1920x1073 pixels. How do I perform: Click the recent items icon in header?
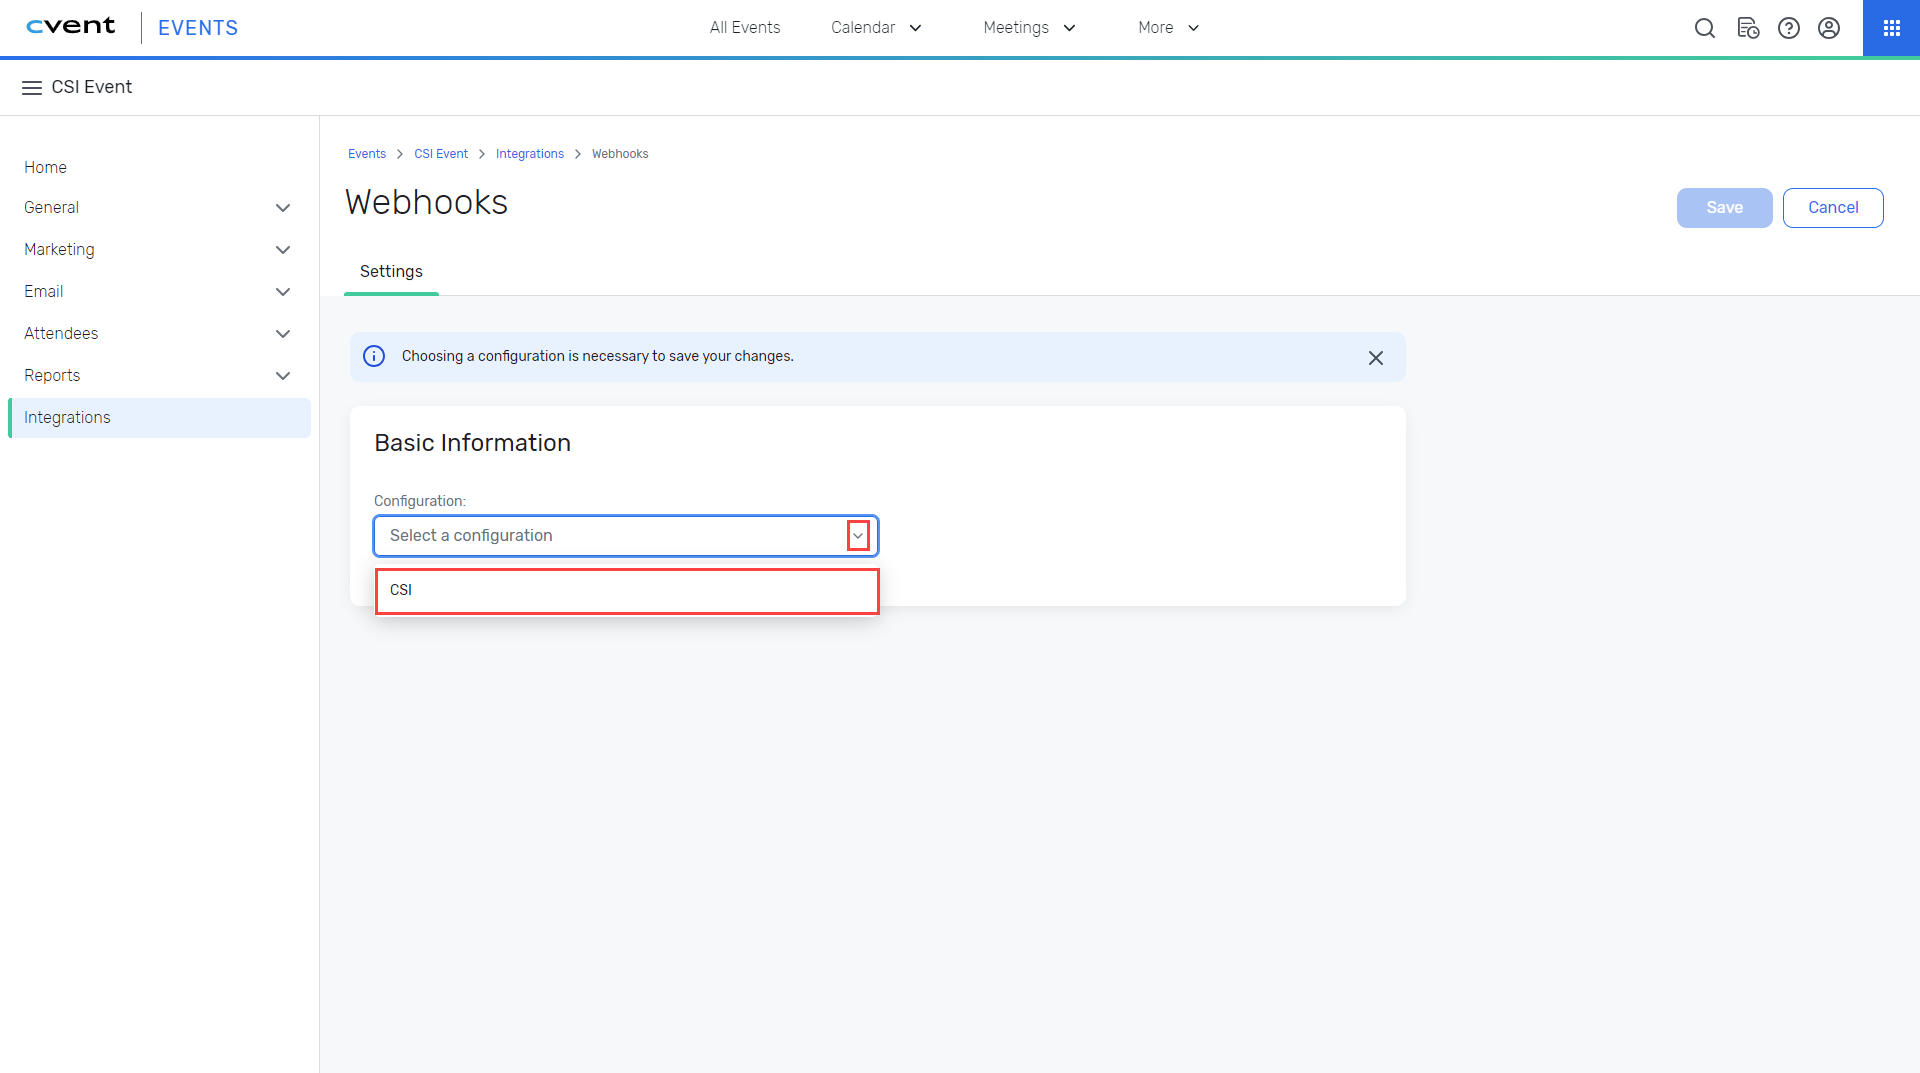pos(1747,28)
